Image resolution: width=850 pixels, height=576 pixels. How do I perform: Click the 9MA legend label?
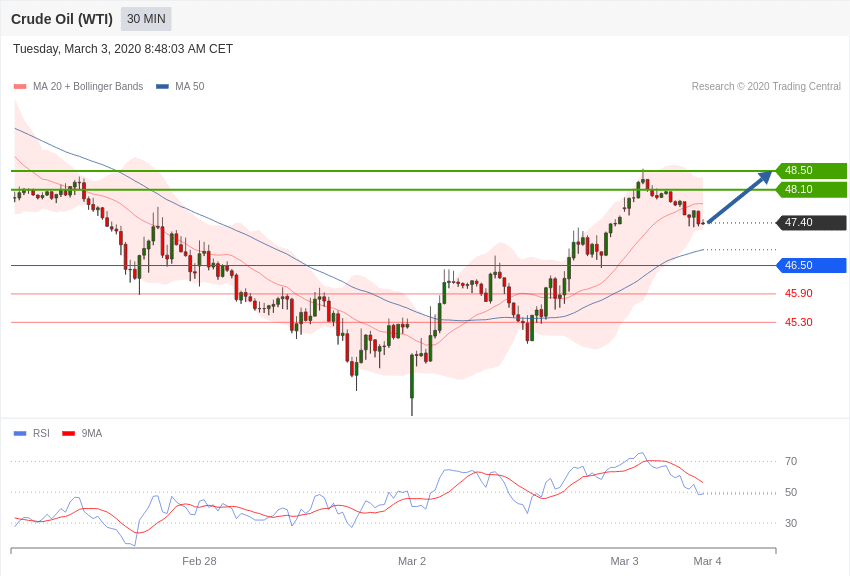[92, 433]
